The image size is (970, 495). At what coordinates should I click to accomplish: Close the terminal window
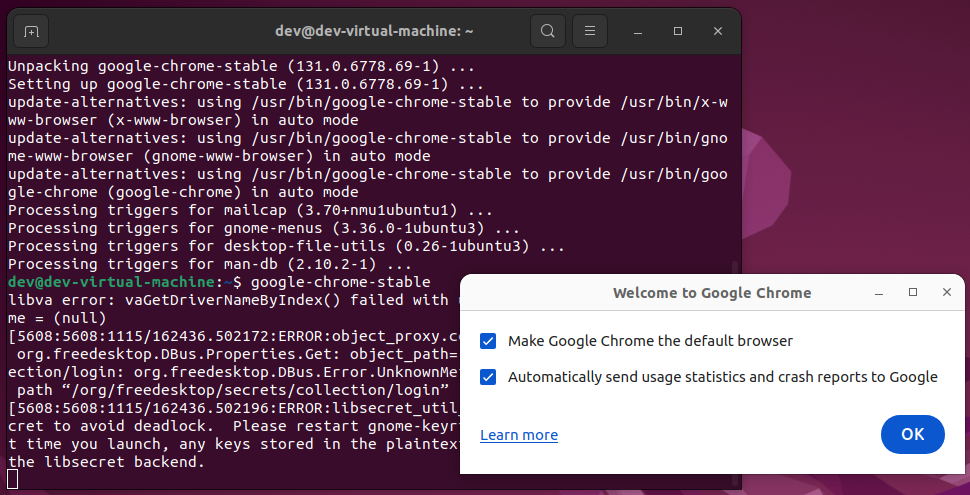pyautogui.click(x=718, y=31)
